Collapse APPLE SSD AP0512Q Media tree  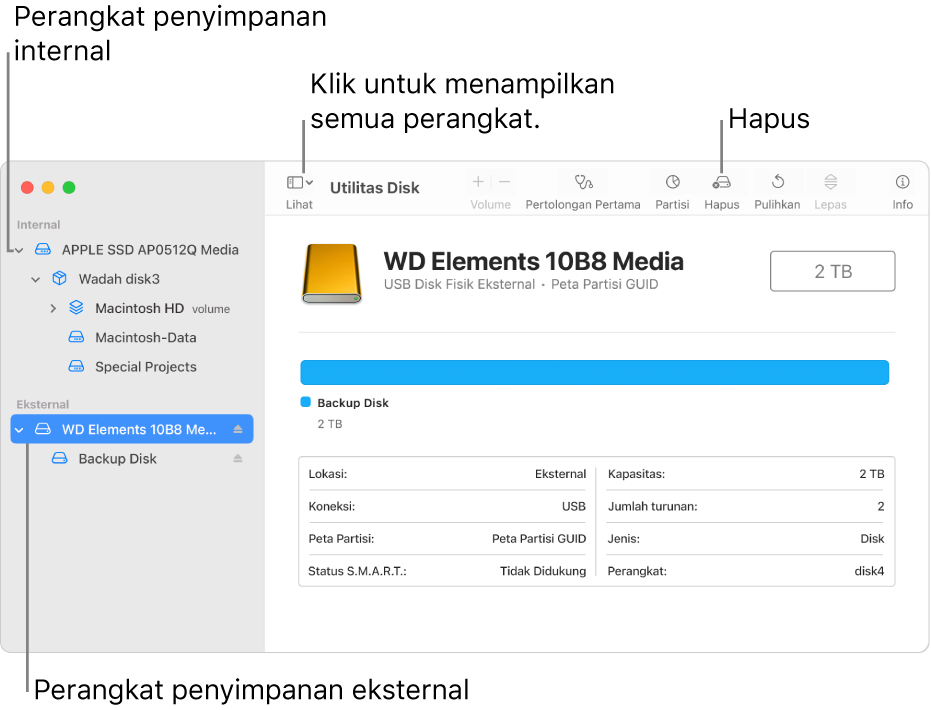click(x=19, y=251)
